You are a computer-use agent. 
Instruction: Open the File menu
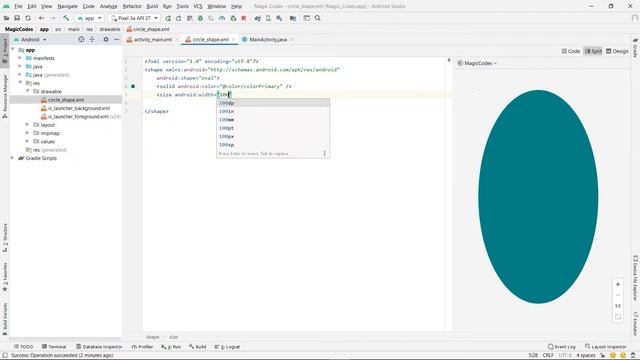[18, 6]
